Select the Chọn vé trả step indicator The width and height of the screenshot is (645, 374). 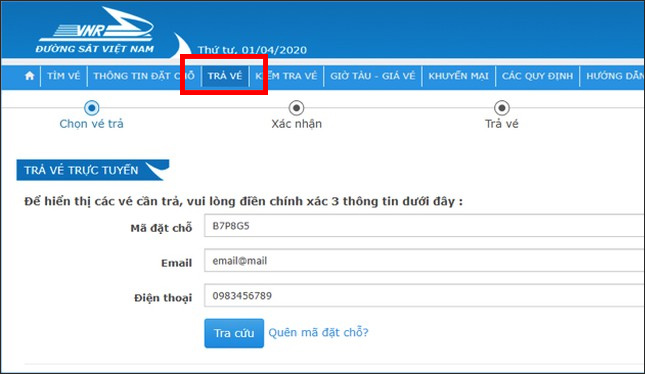pos(91,108)
